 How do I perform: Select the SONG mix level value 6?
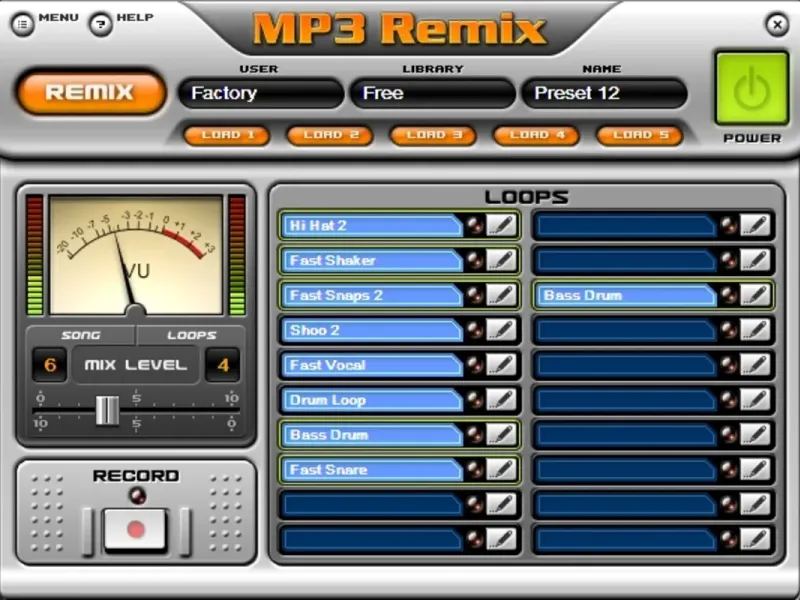tap(49, 365)
